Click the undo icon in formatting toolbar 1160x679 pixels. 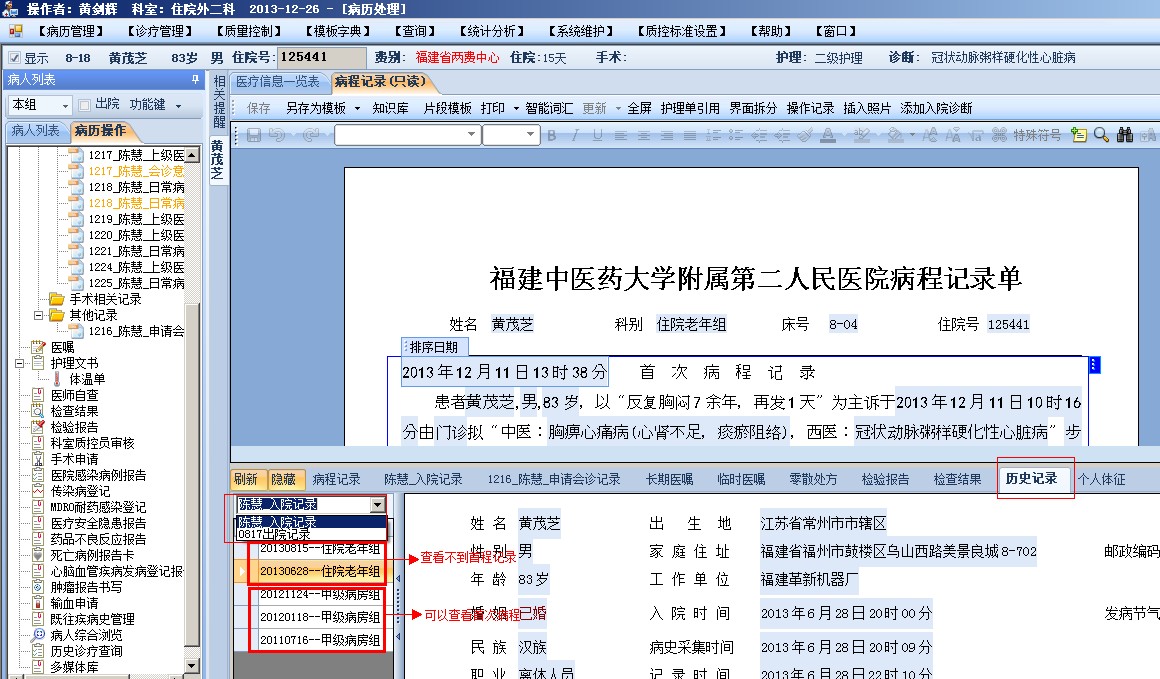(277, 135)
